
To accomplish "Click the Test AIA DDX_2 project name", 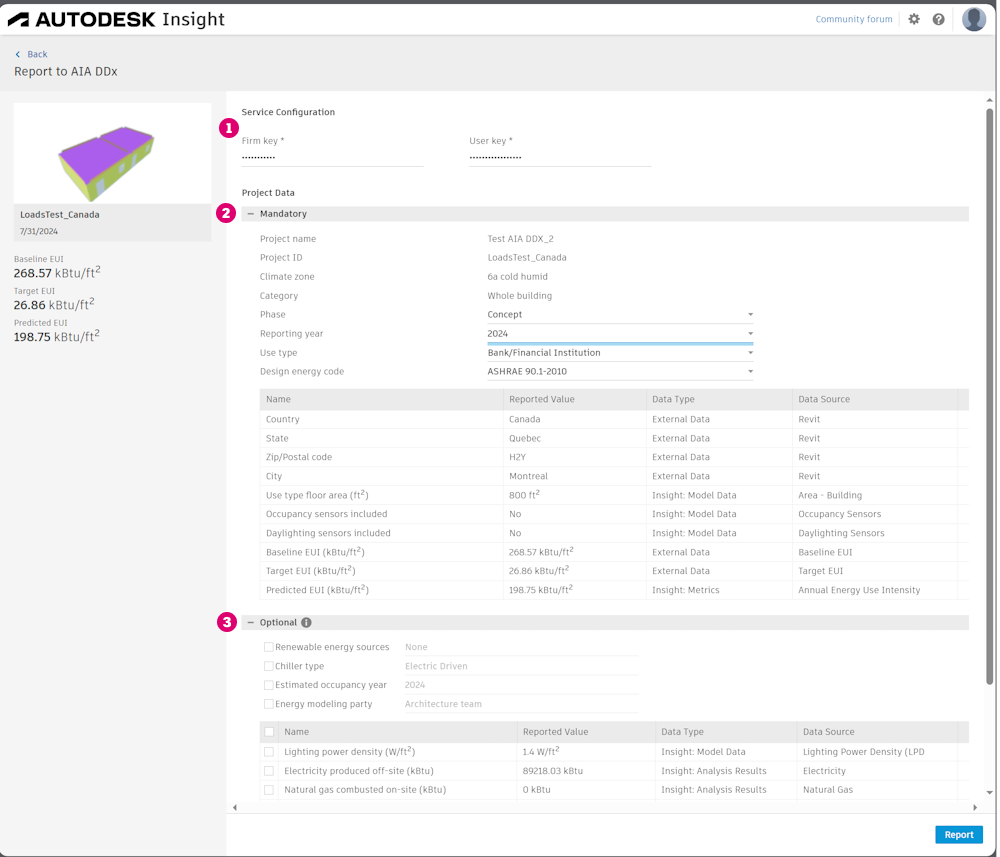I will point(520,238).
